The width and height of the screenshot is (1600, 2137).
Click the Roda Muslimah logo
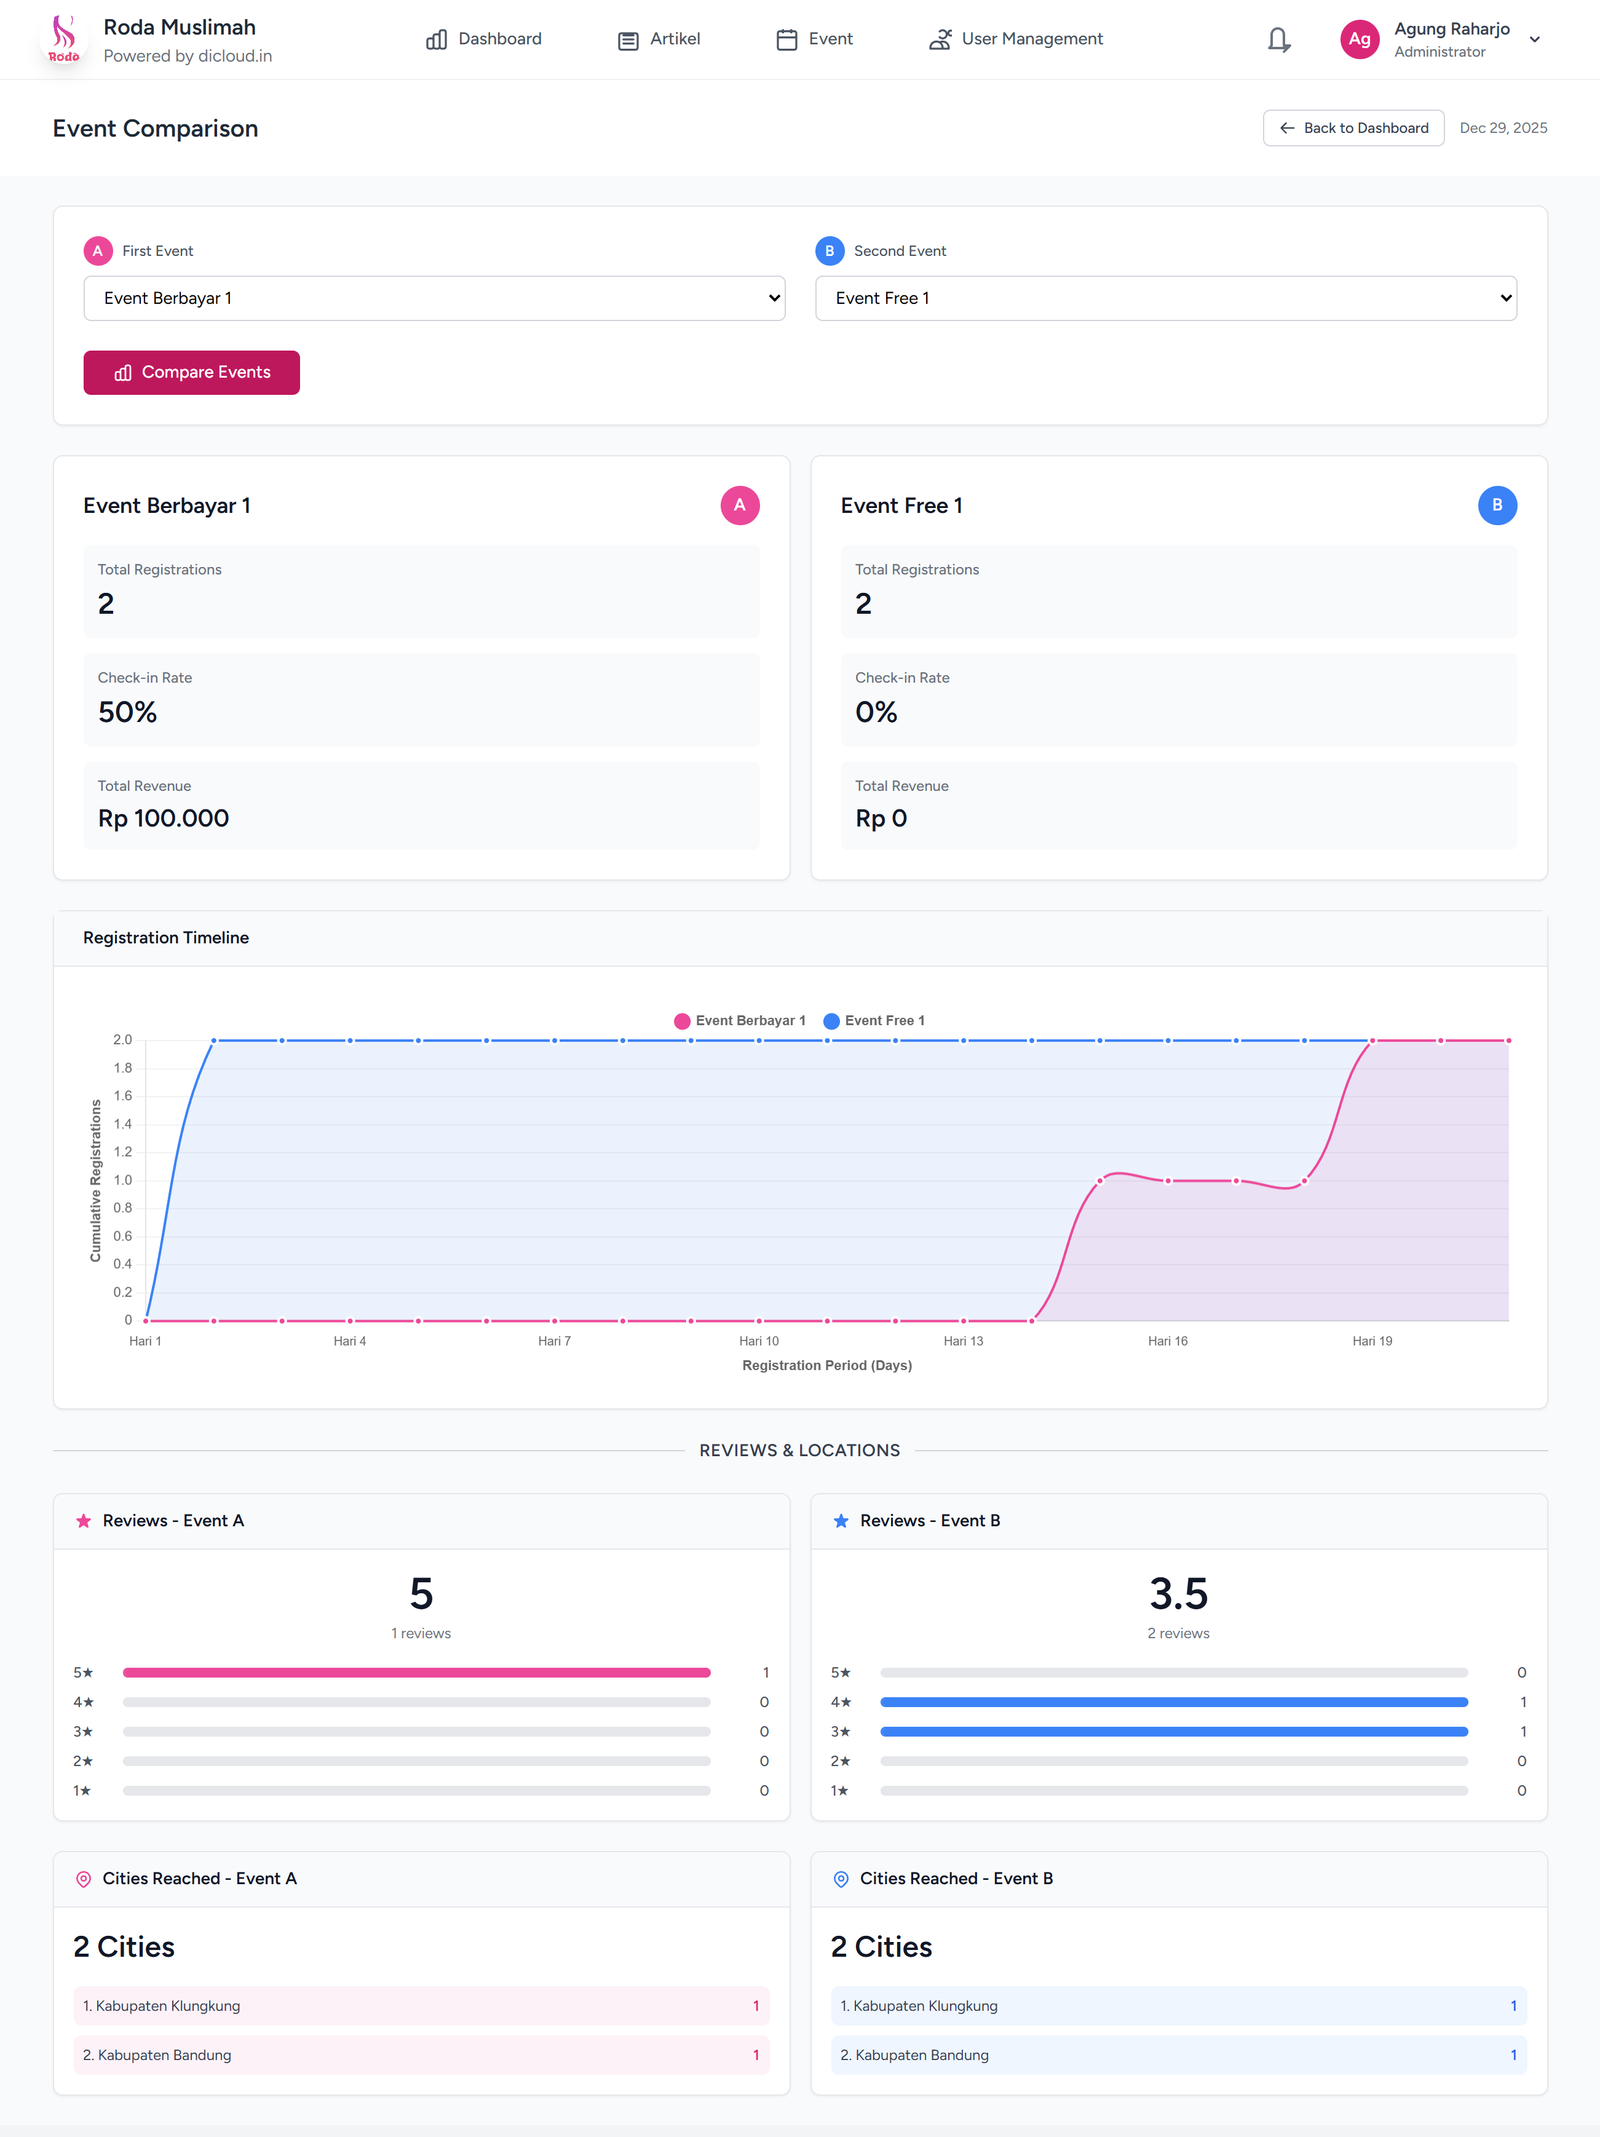64,39
